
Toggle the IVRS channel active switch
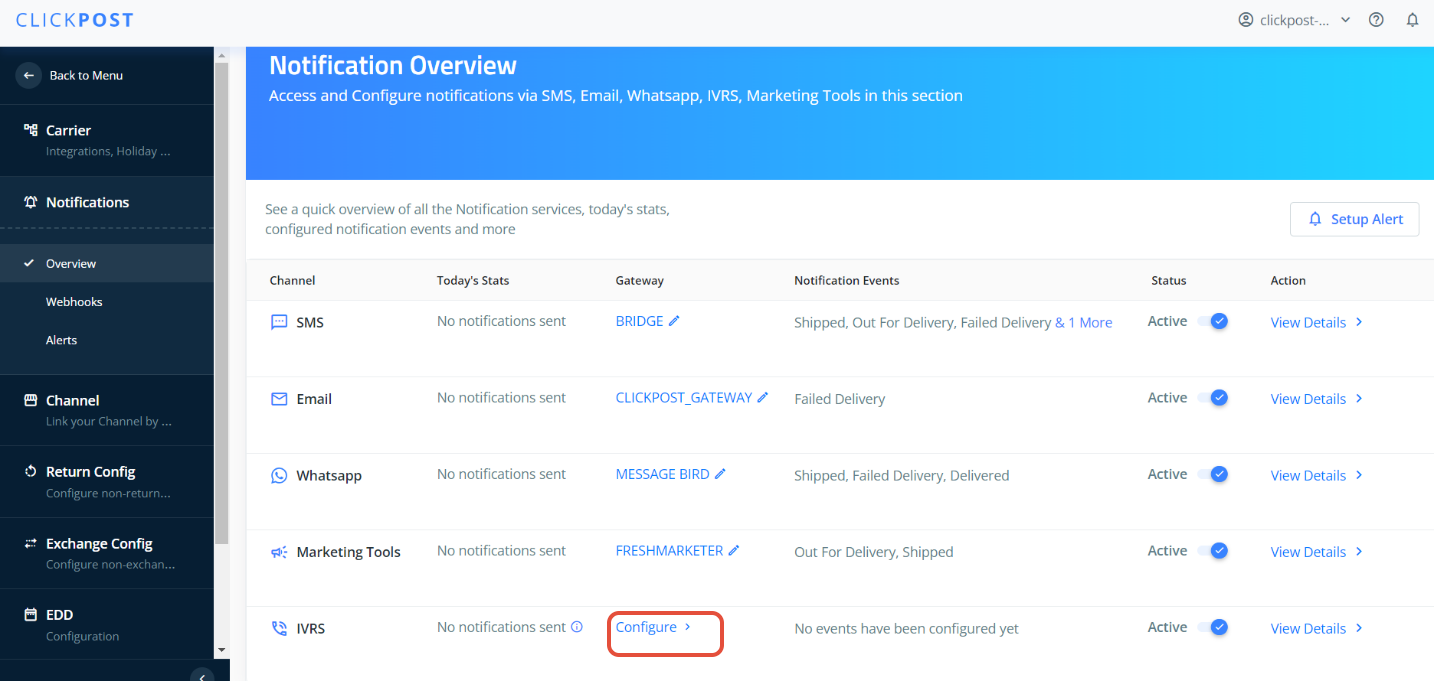point(1213,627)
